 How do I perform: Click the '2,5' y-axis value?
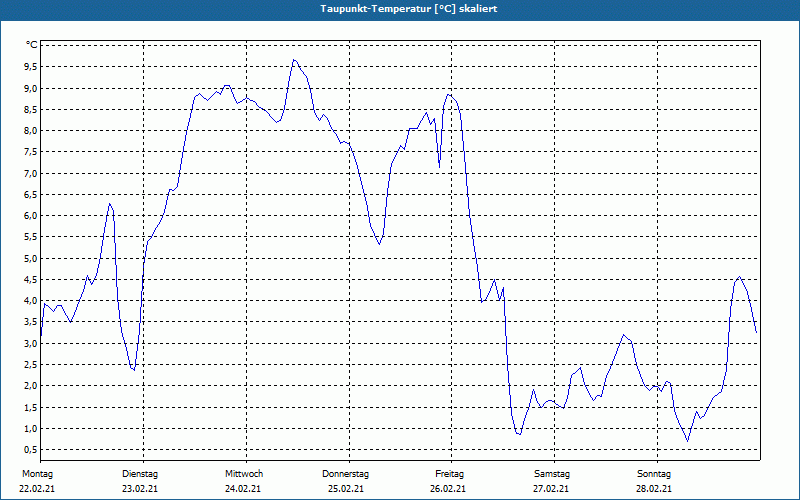pos(31,364)
